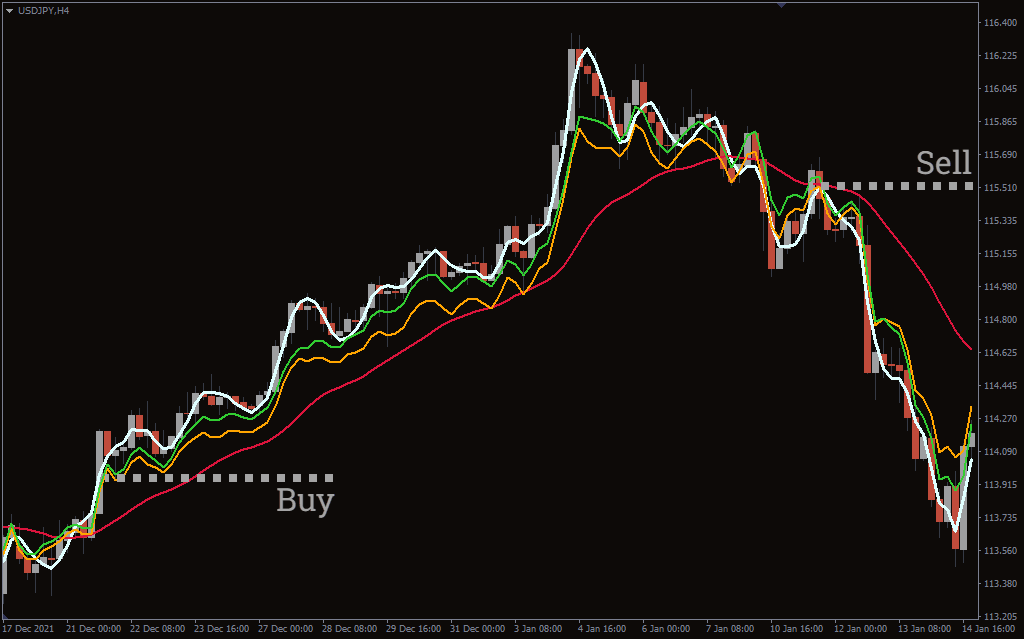The width and height of the screenshot is (1024, 639).
Task: Click the 27 Dec 00:00 time label
Action: click(286, 629)
